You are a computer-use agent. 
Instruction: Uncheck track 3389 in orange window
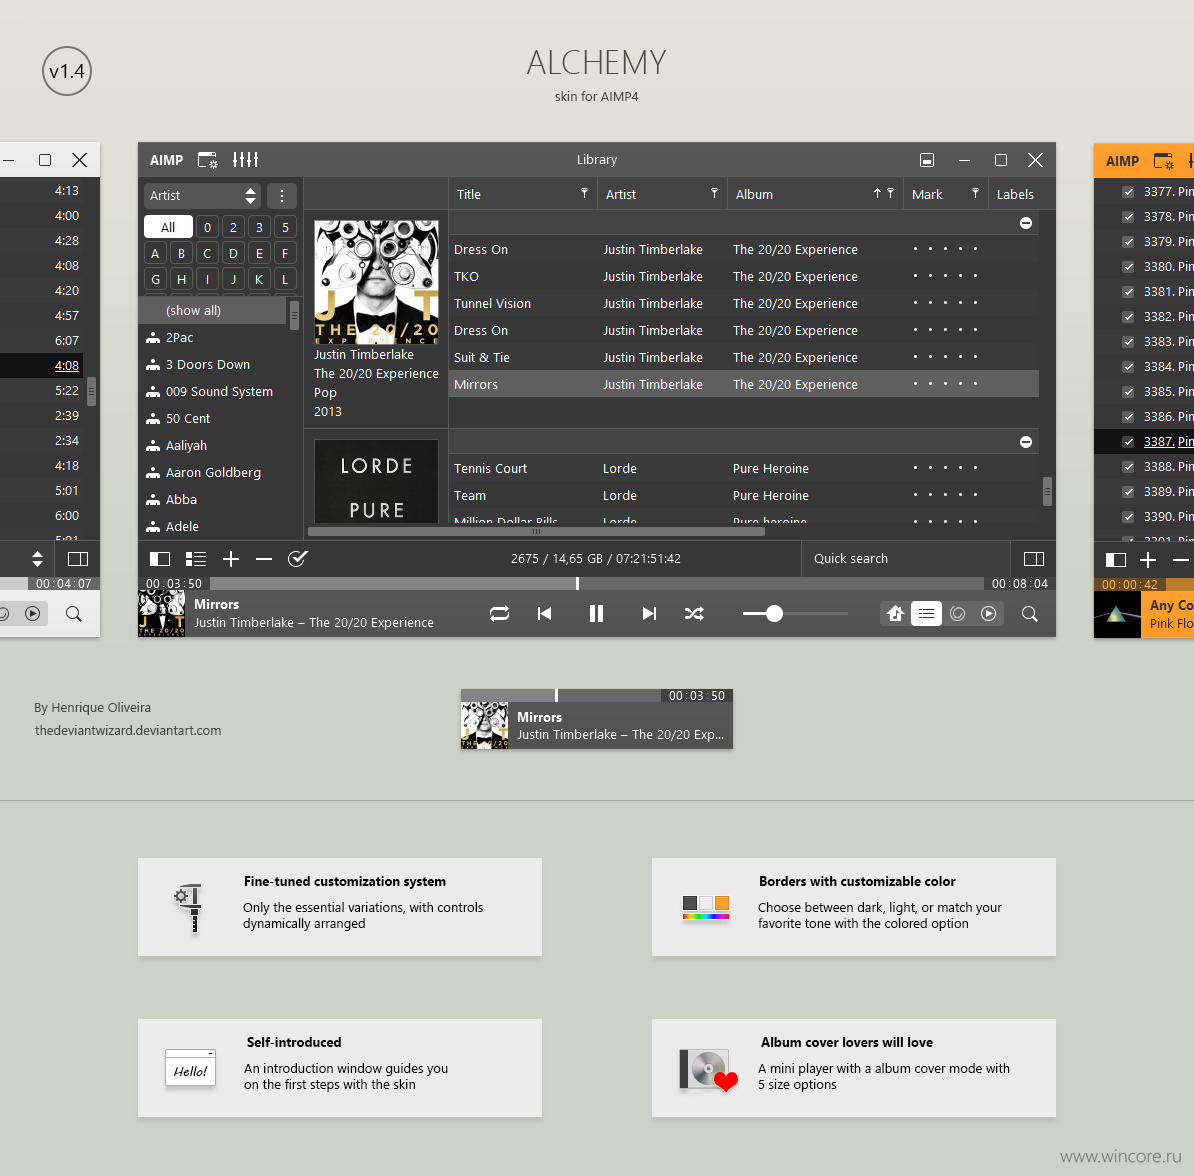click(1129, 492)
